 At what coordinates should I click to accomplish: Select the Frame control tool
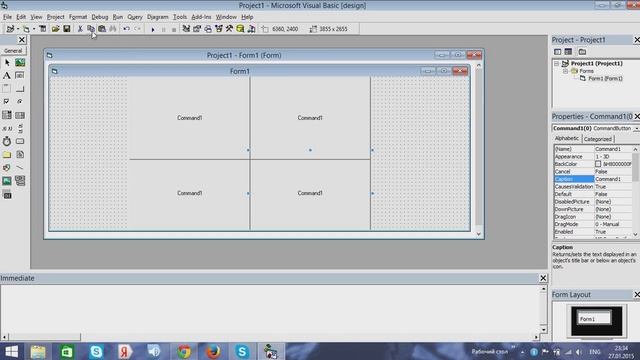(7, 89)
